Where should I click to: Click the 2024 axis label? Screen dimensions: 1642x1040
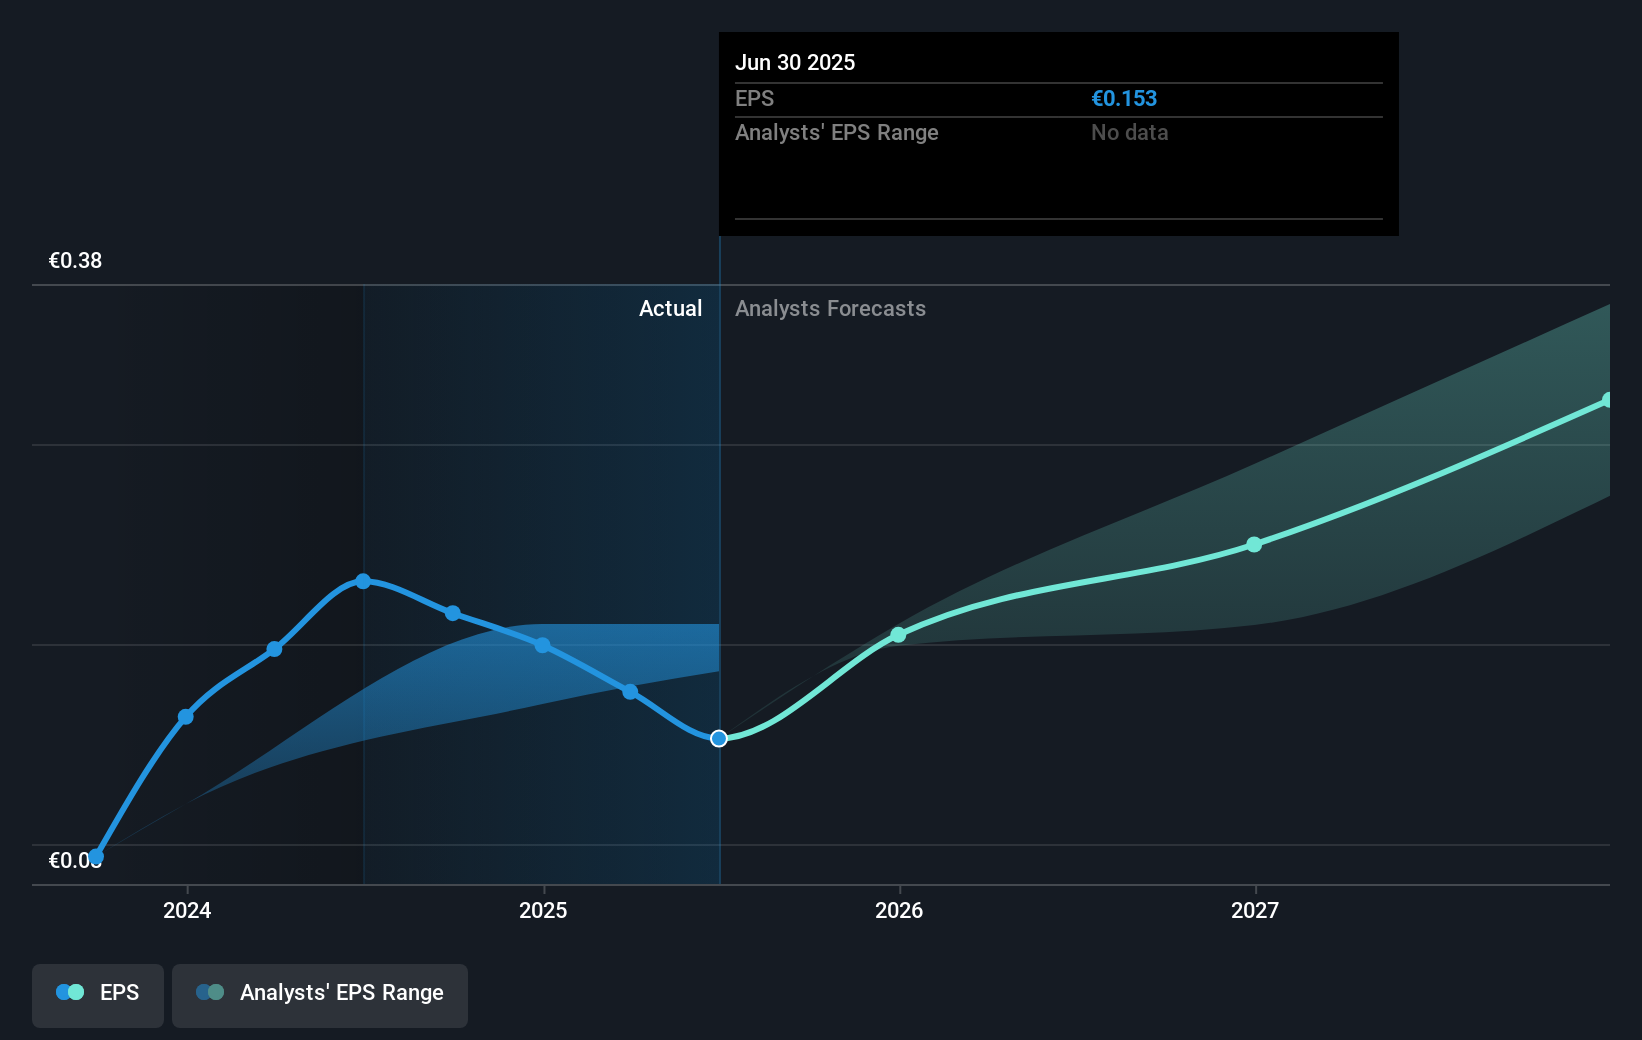(187, 910)
